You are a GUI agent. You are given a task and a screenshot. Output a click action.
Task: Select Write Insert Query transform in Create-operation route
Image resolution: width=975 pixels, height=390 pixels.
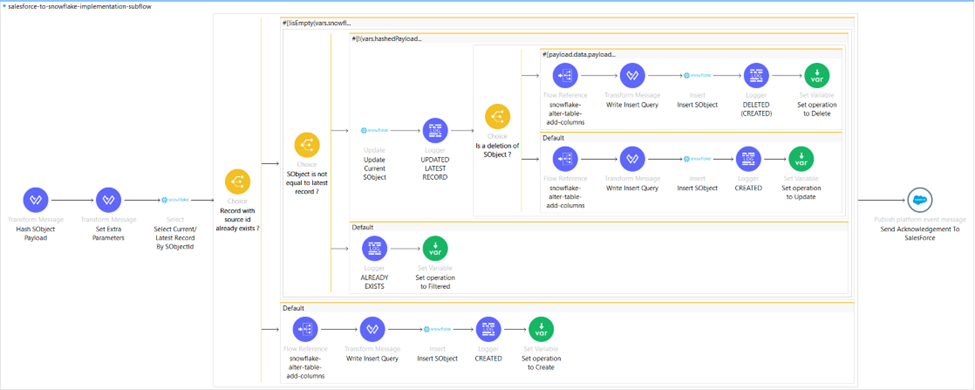coord(372,330)
